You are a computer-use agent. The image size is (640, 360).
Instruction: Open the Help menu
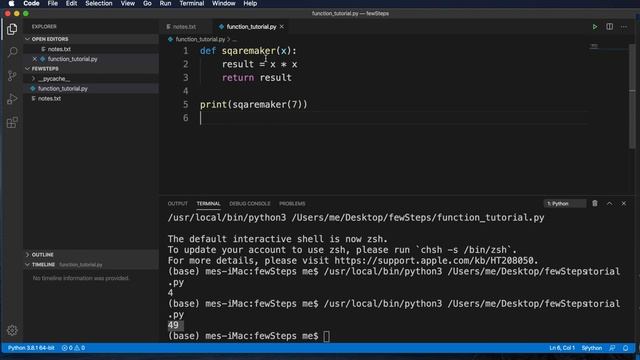[x=250, y=3]
